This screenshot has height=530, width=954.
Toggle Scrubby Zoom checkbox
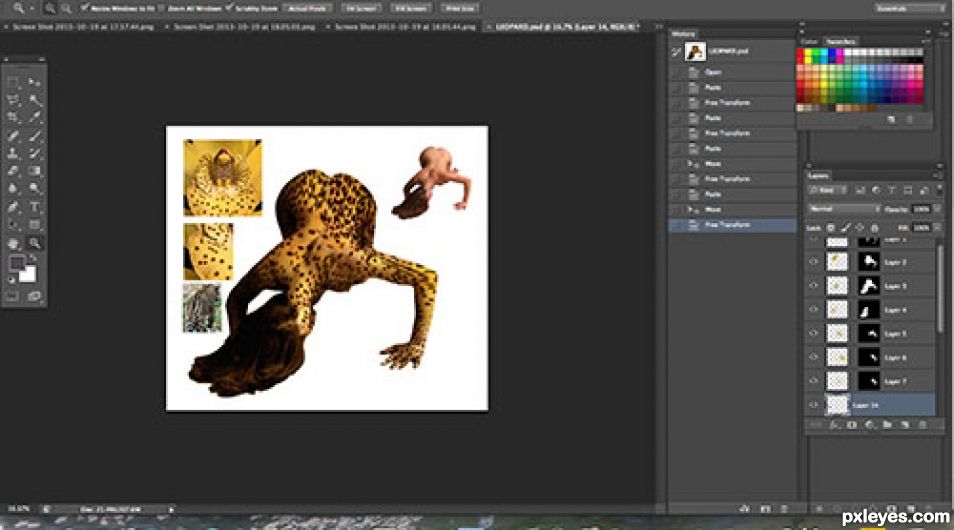pyautogui.click(x=229, y=8)
